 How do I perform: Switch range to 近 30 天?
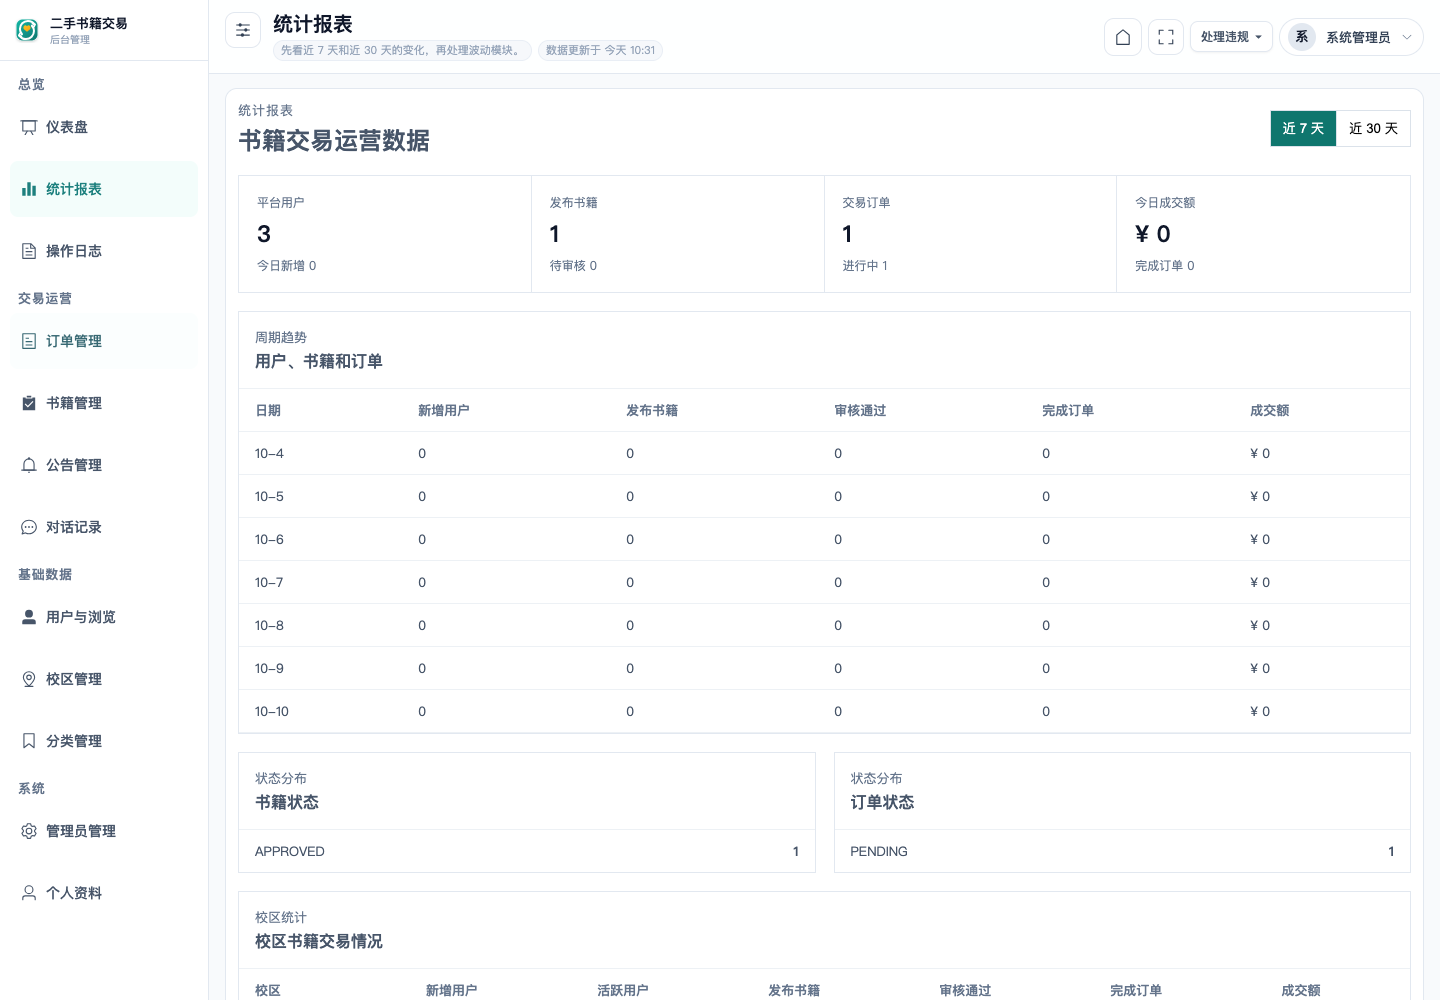(1373, 128)
